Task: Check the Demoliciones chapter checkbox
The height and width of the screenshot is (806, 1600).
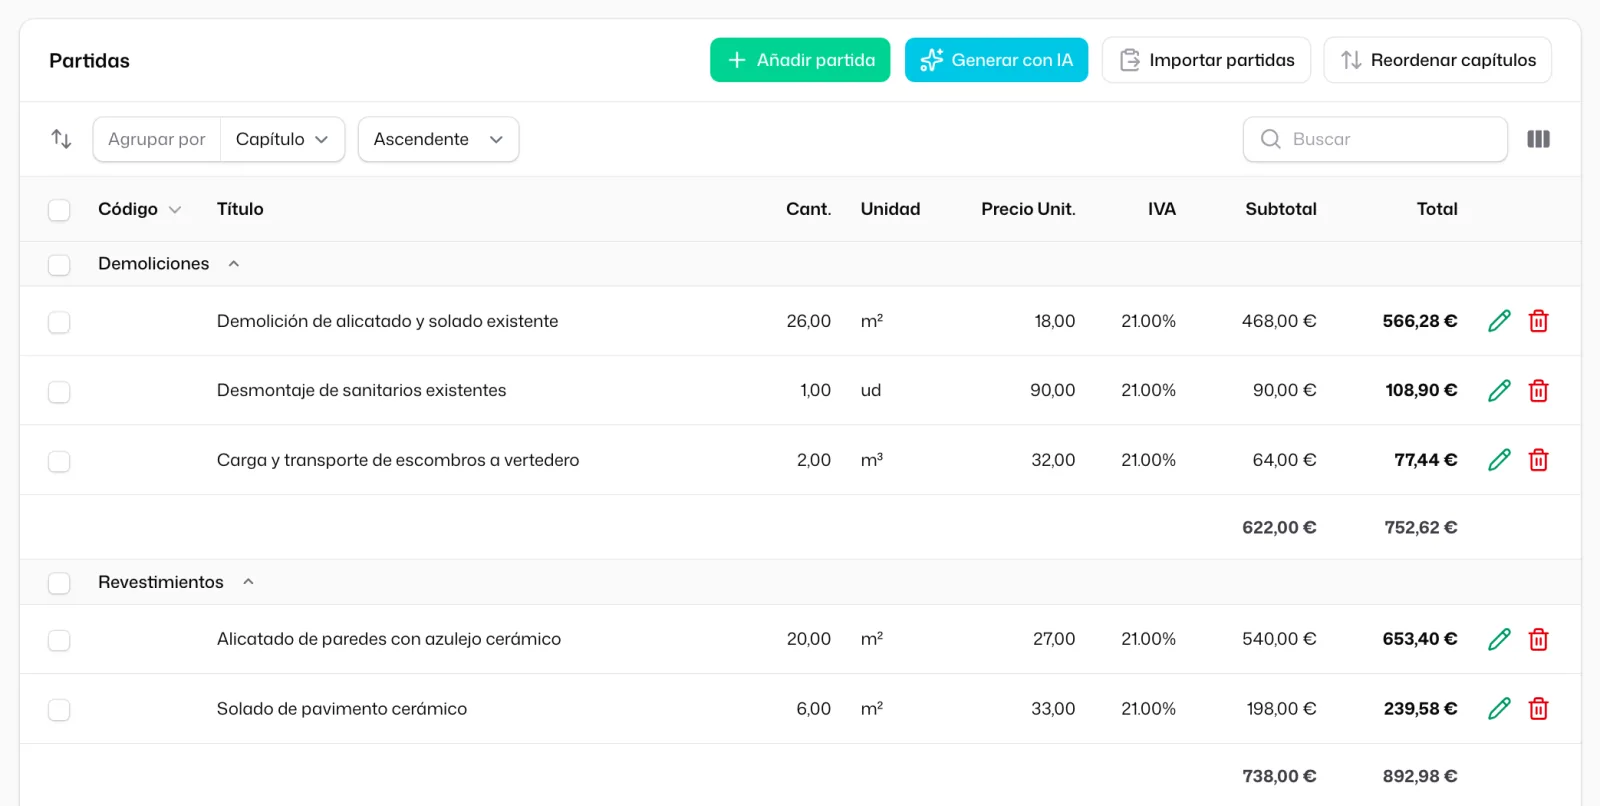Action: (x=59, y=265)
